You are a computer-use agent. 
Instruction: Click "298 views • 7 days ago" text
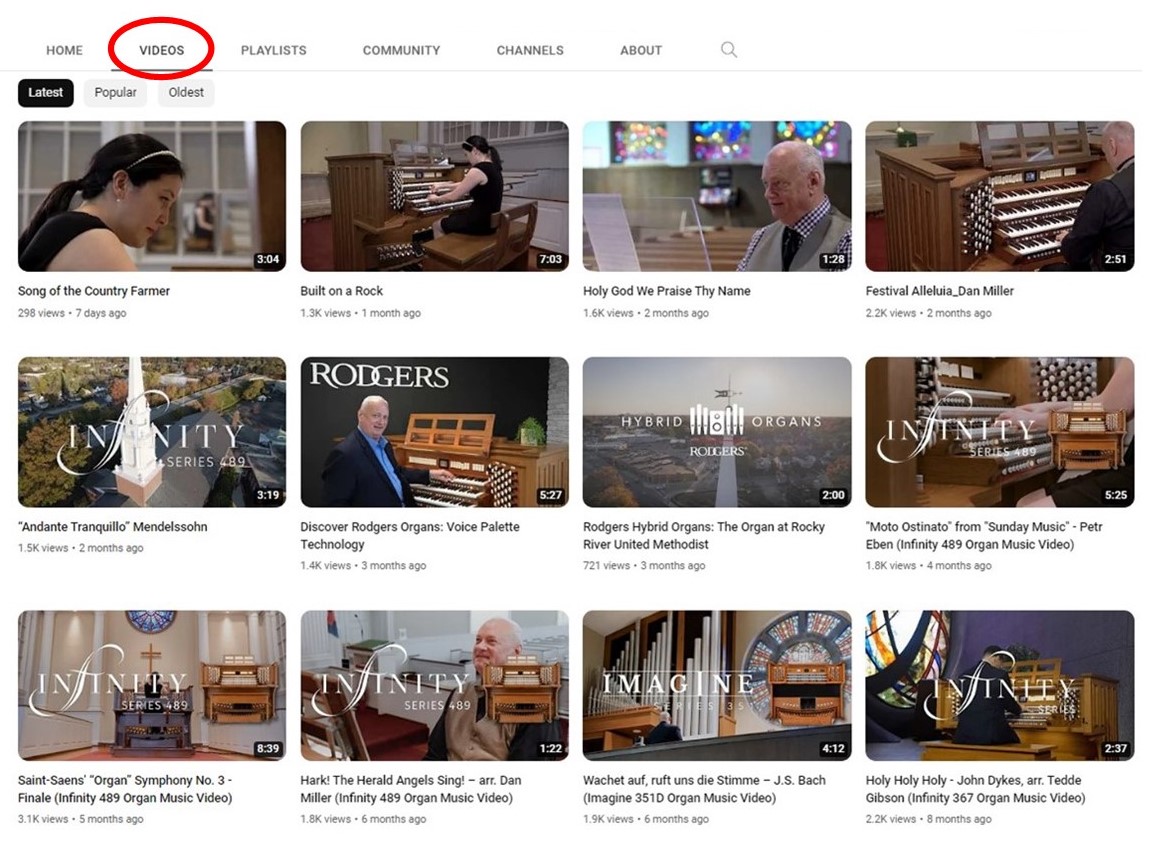(72, 313)
